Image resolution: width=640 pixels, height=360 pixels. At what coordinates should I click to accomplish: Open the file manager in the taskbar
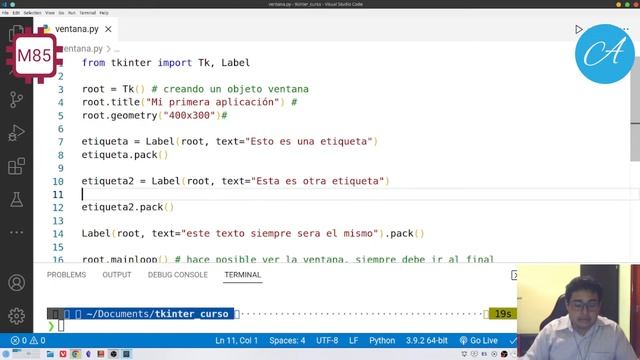tap(50, 354)
